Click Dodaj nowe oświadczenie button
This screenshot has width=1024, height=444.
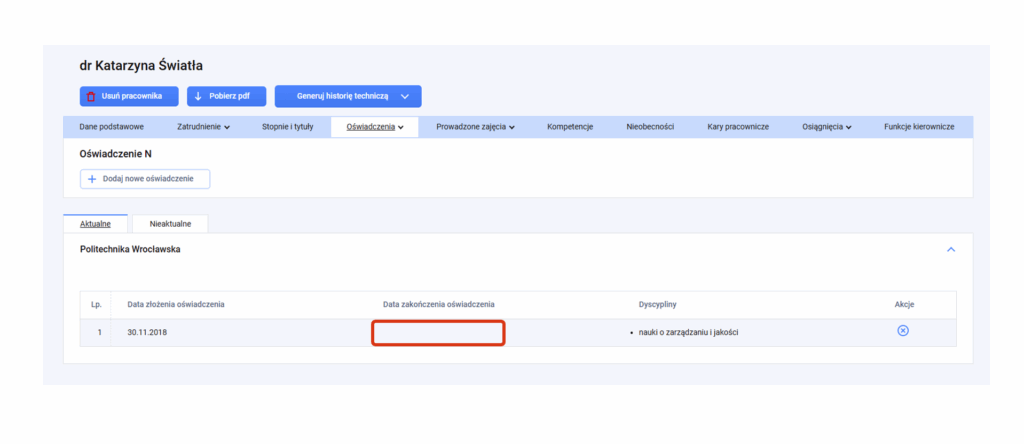click(x=145, y=179)
